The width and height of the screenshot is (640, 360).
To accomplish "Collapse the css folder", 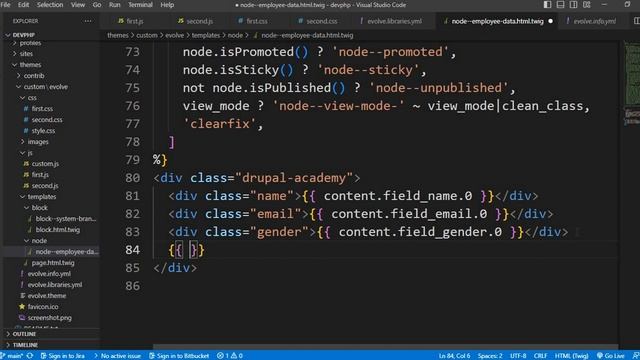I will click(x=32, y=98).
